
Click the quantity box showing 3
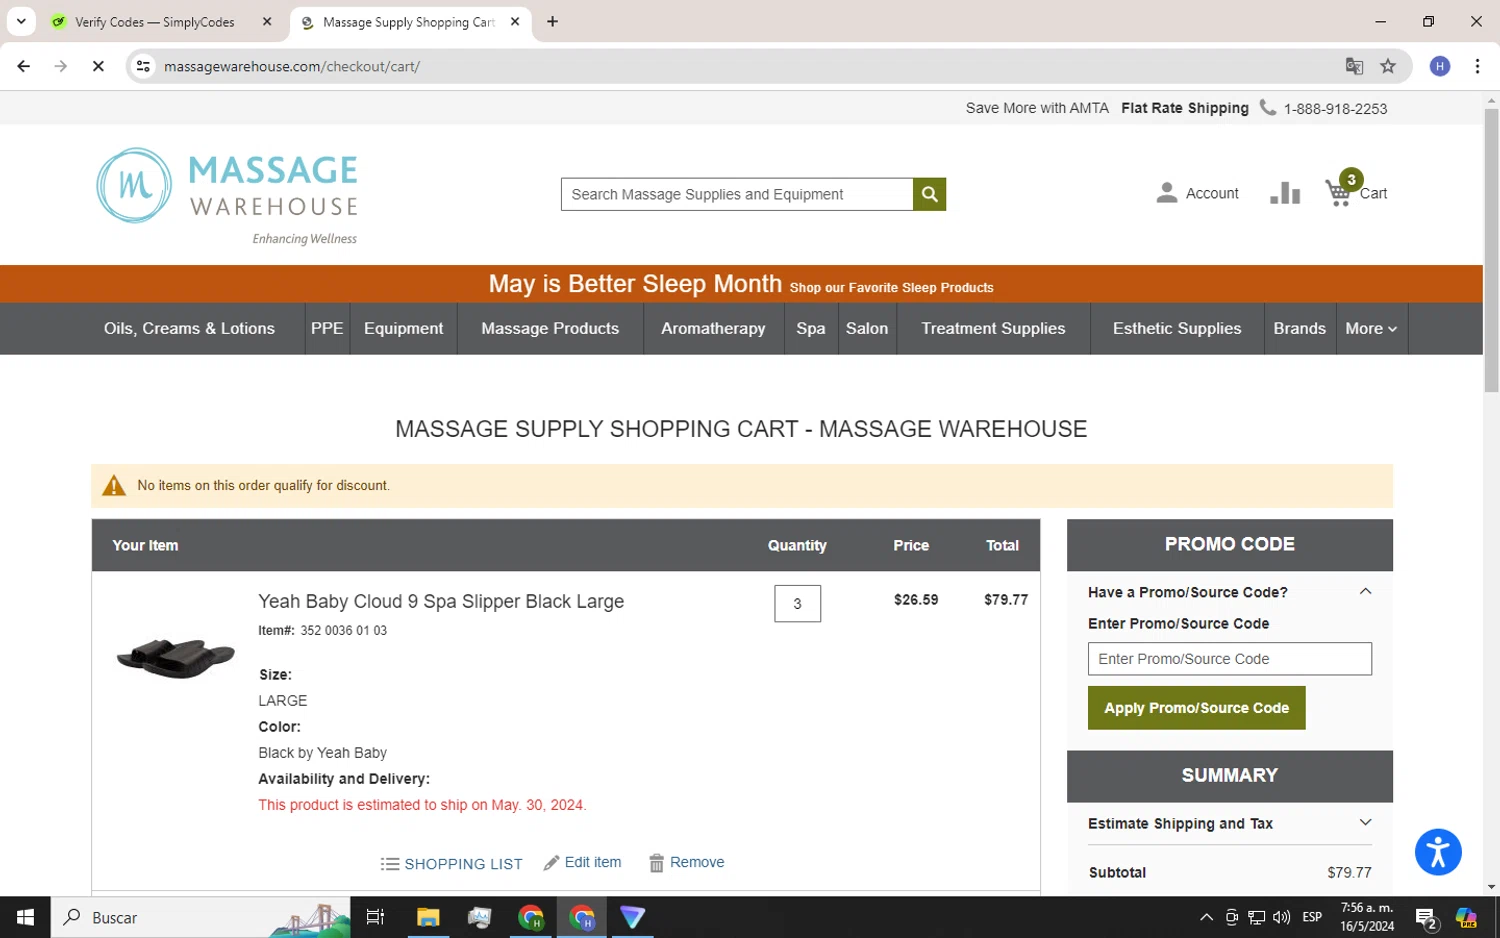pos(797,603)
